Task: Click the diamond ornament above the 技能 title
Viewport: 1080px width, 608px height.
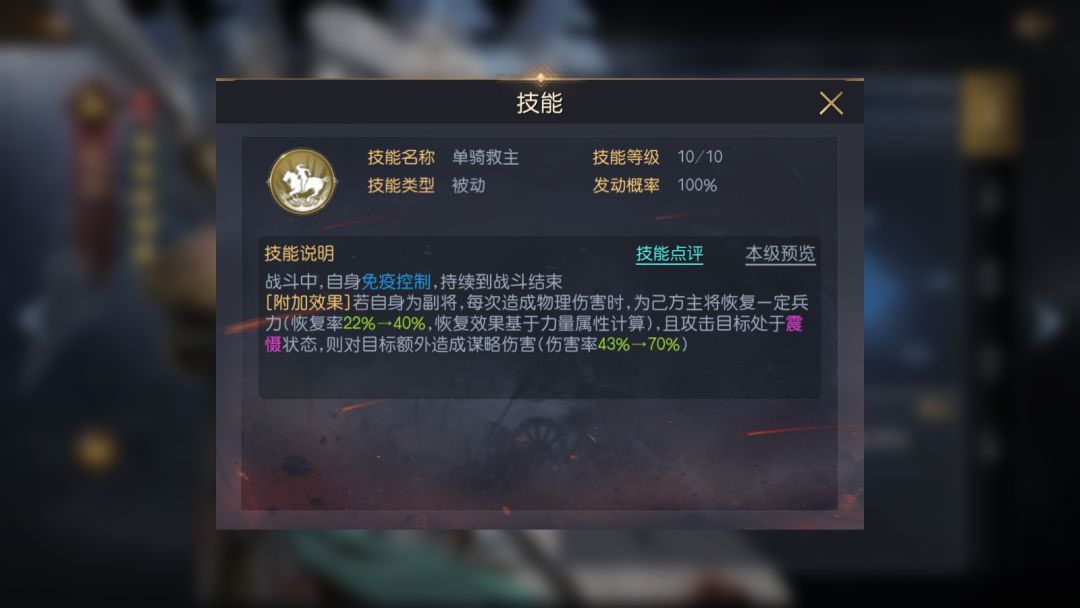Action: [540, 78]
